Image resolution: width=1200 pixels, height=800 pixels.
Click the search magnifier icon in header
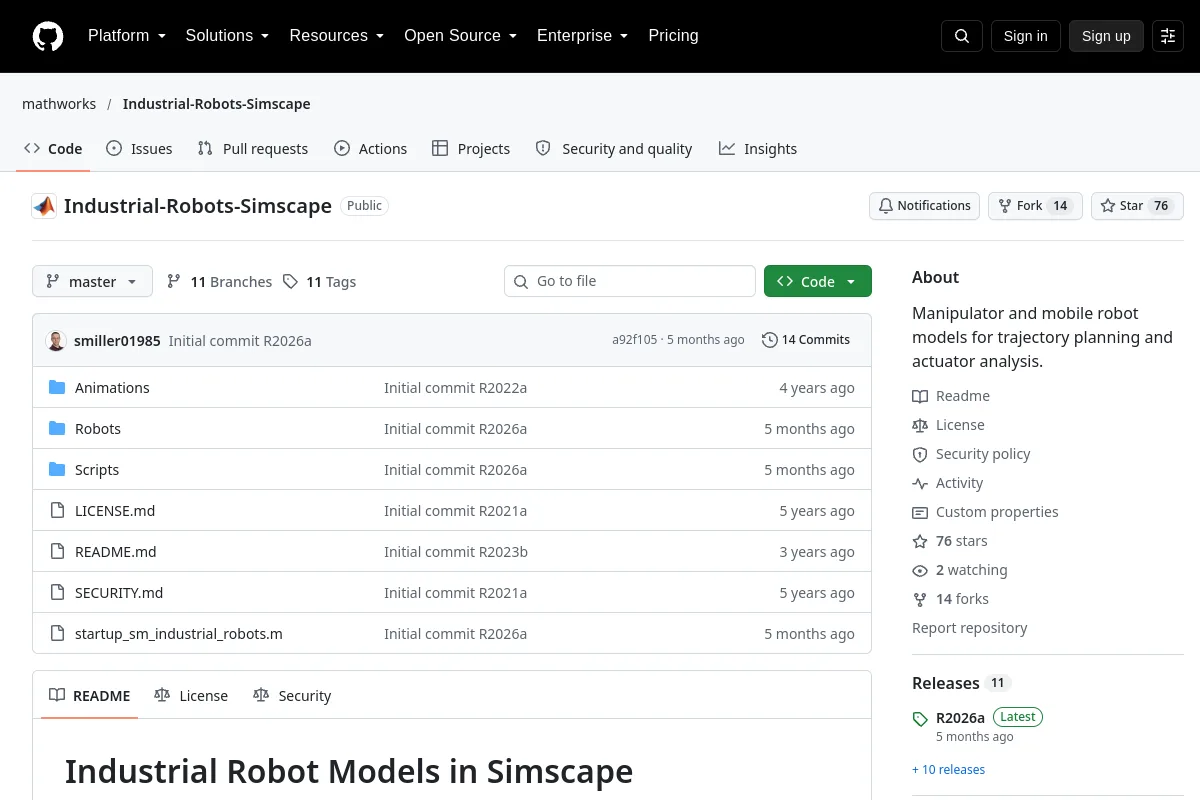962,36
